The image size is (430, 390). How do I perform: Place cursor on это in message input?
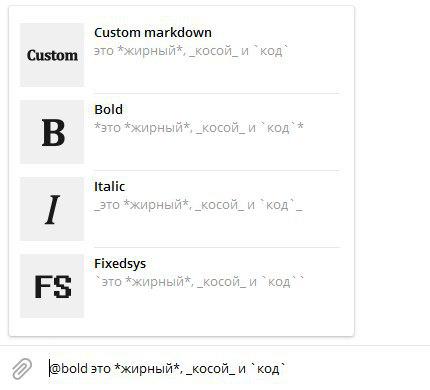pos(101,369)
